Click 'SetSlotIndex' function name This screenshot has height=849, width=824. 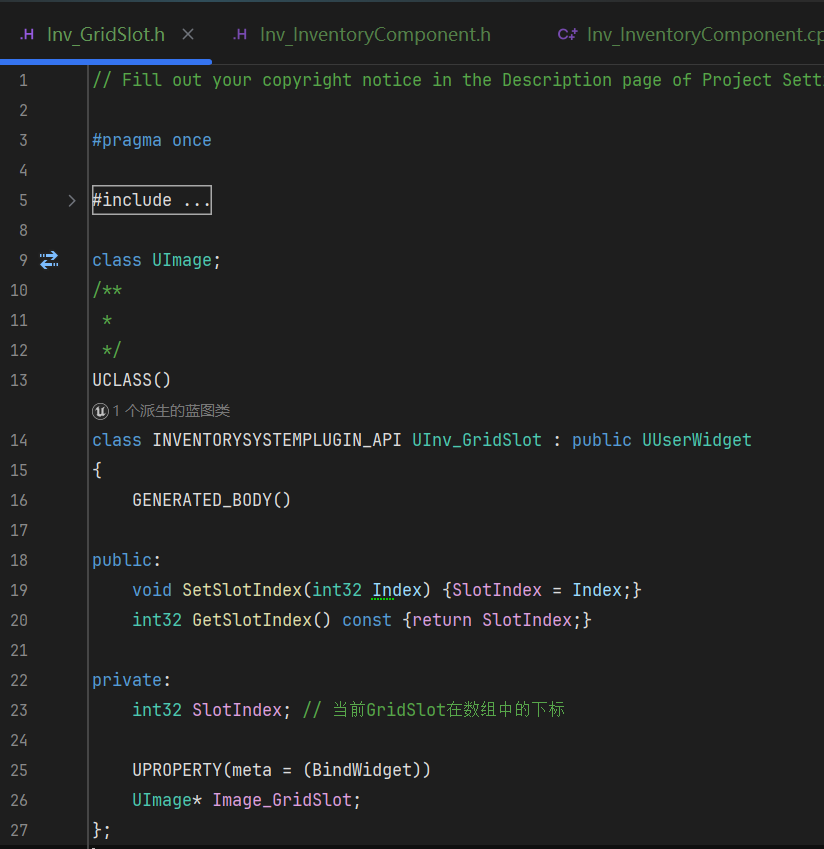point(242,590)
